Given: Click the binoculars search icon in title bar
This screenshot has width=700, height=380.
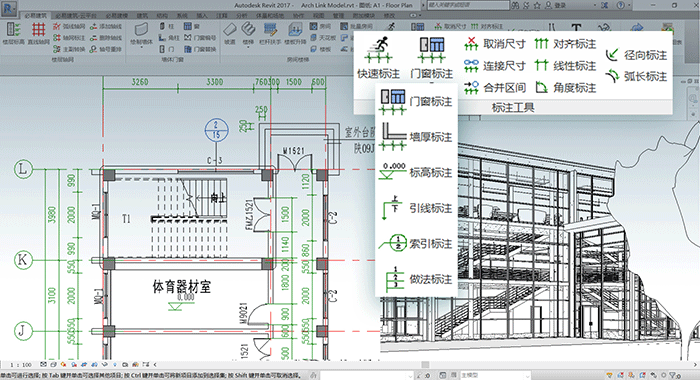Looking at the screenshot, I should (516, 5).
